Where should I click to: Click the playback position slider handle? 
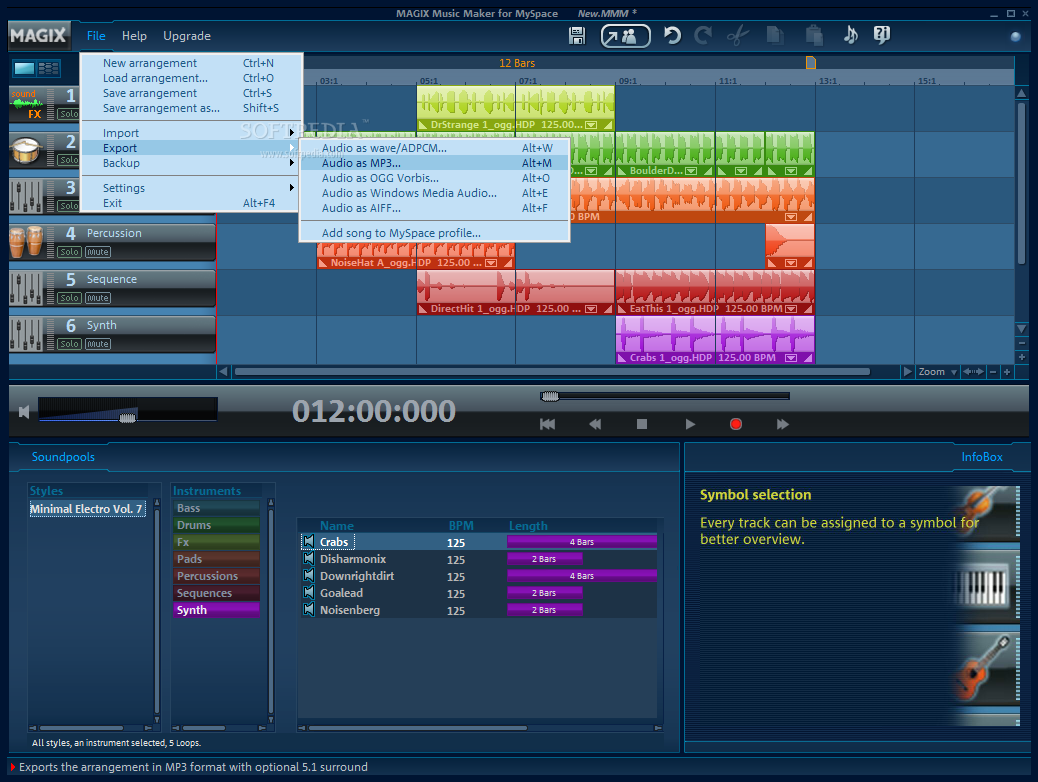coord(549,396)
